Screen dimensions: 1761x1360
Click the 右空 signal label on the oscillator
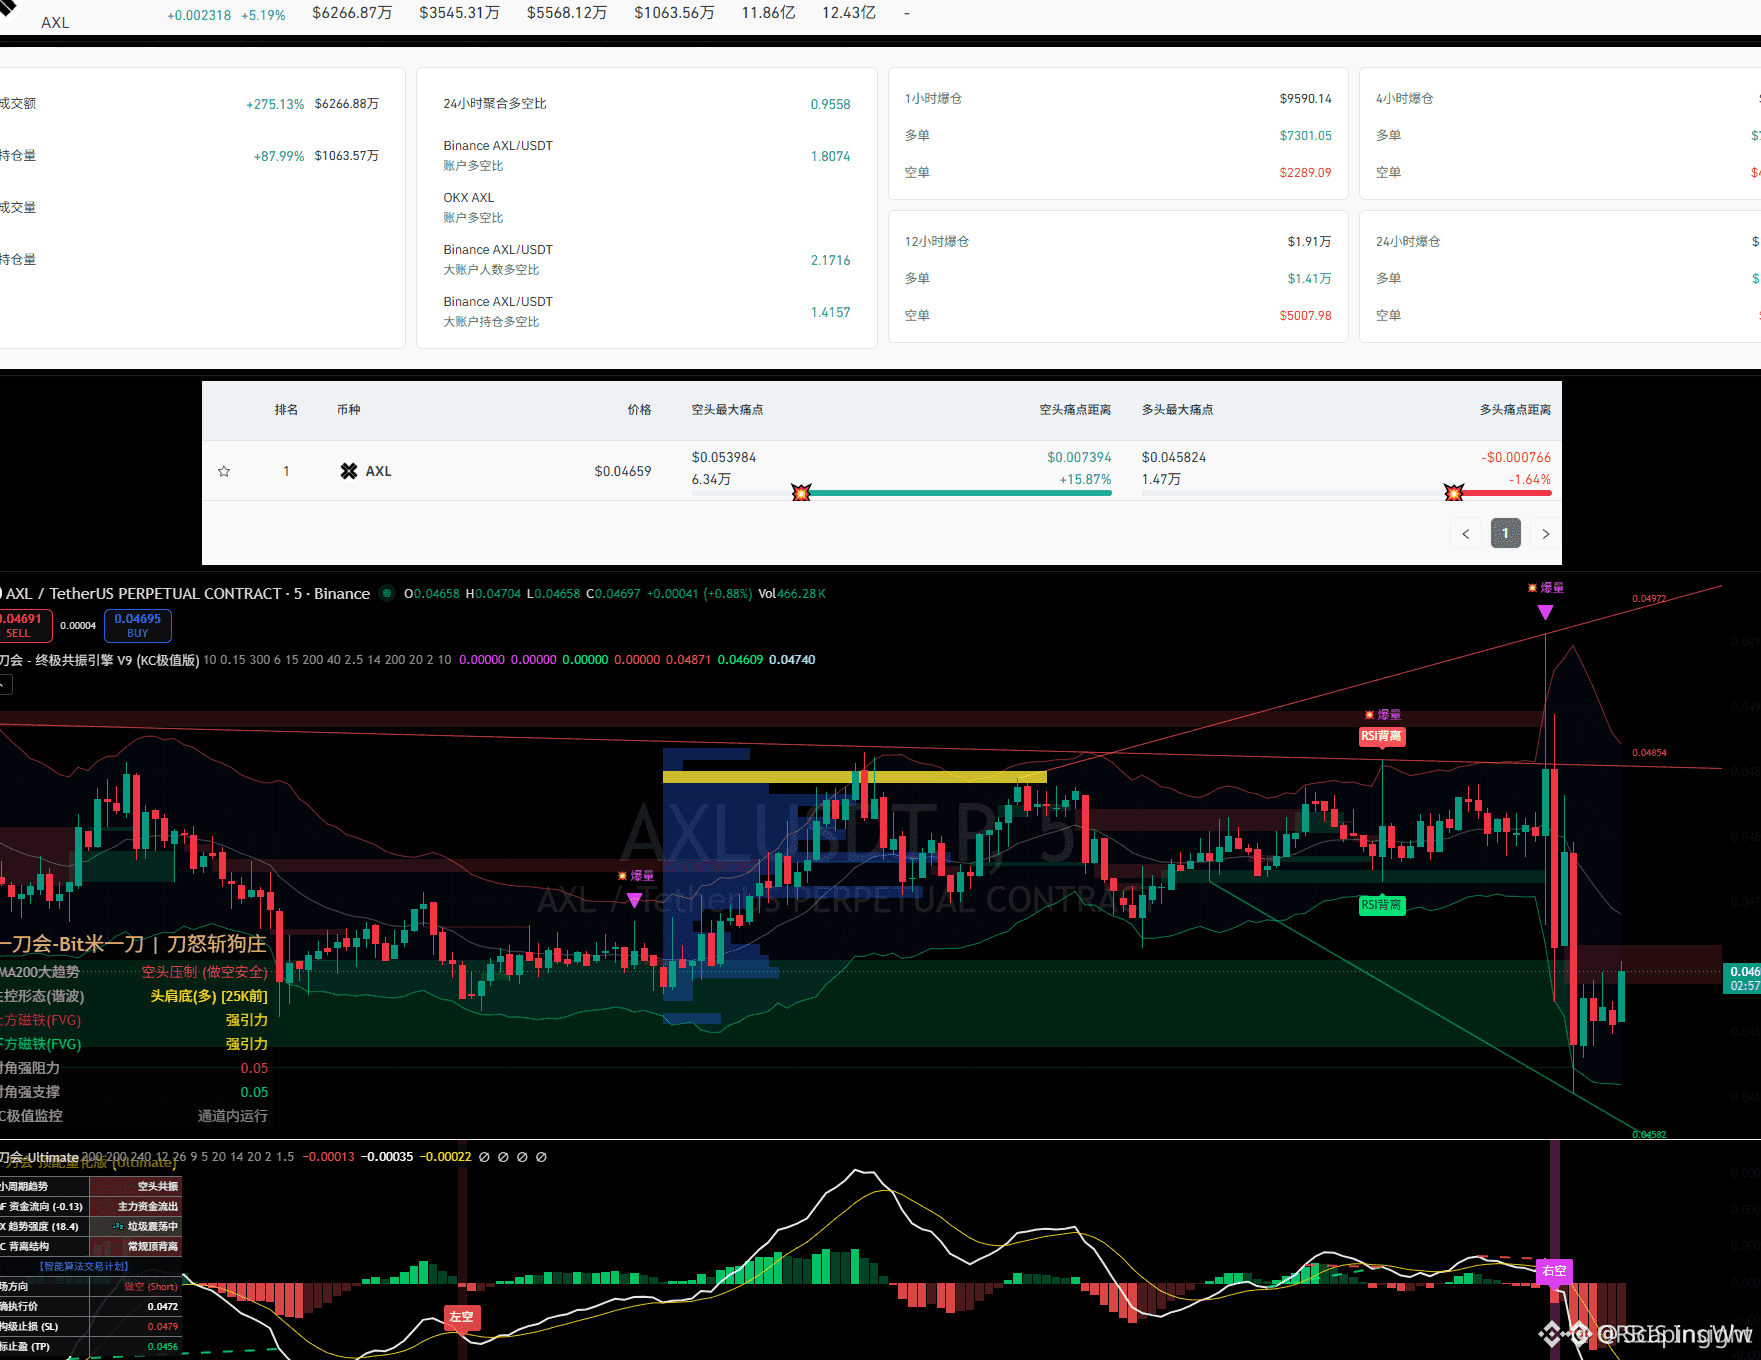(x=1554, y=1271)
